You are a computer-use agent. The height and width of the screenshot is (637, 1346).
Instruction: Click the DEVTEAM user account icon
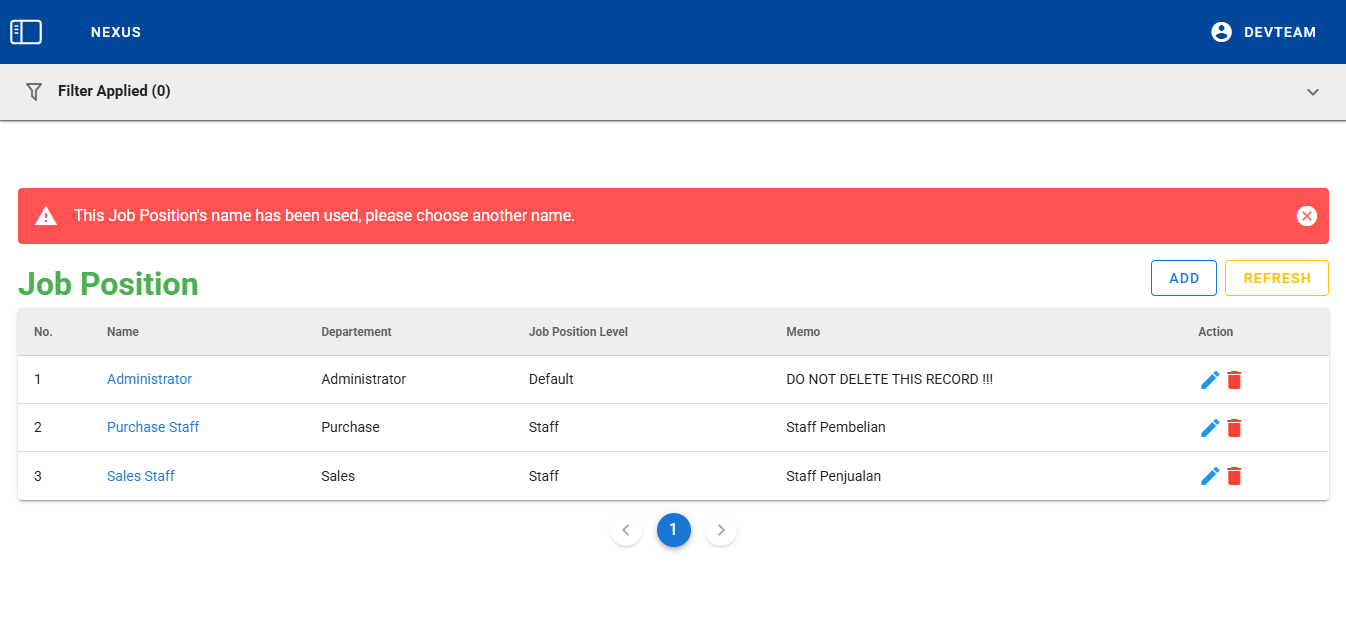click(1221, 32)
